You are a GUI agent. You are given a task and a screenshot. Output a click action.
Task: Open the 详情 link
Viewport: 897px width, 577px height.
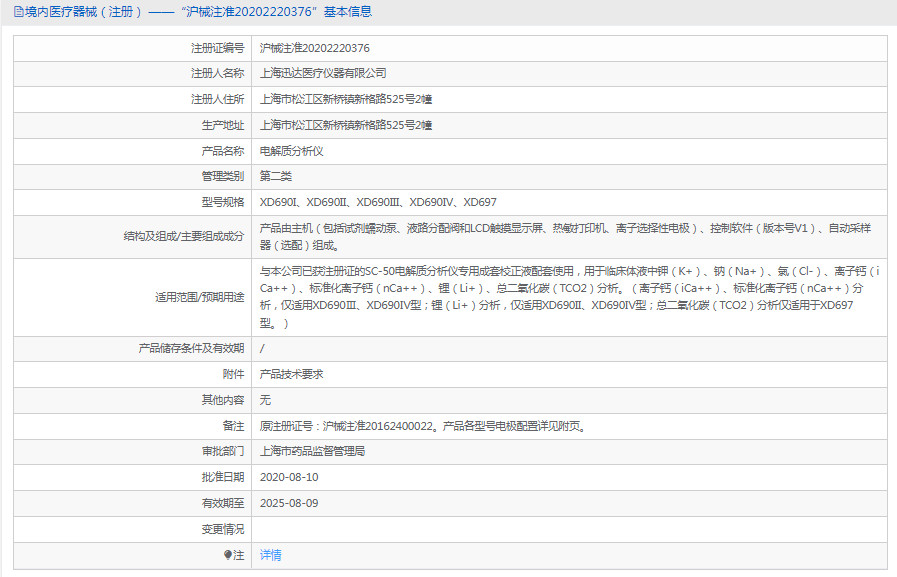tap(271, 555)
